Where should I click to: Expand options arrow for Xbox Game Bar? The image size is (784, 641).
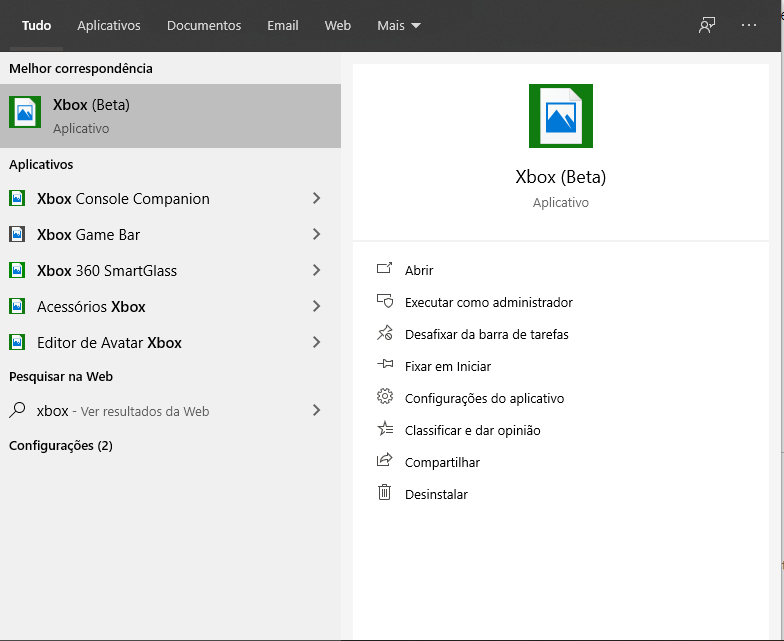pos(316,234)
